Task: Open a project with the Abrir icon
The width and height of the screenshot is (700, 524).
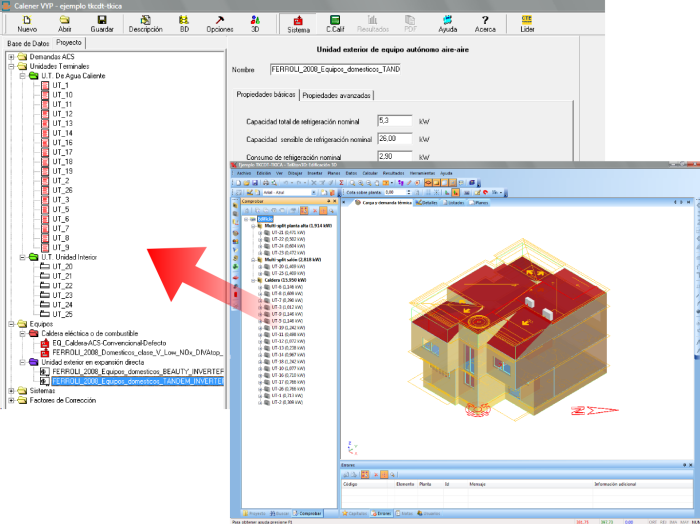Action: click(x=65, y=24)
